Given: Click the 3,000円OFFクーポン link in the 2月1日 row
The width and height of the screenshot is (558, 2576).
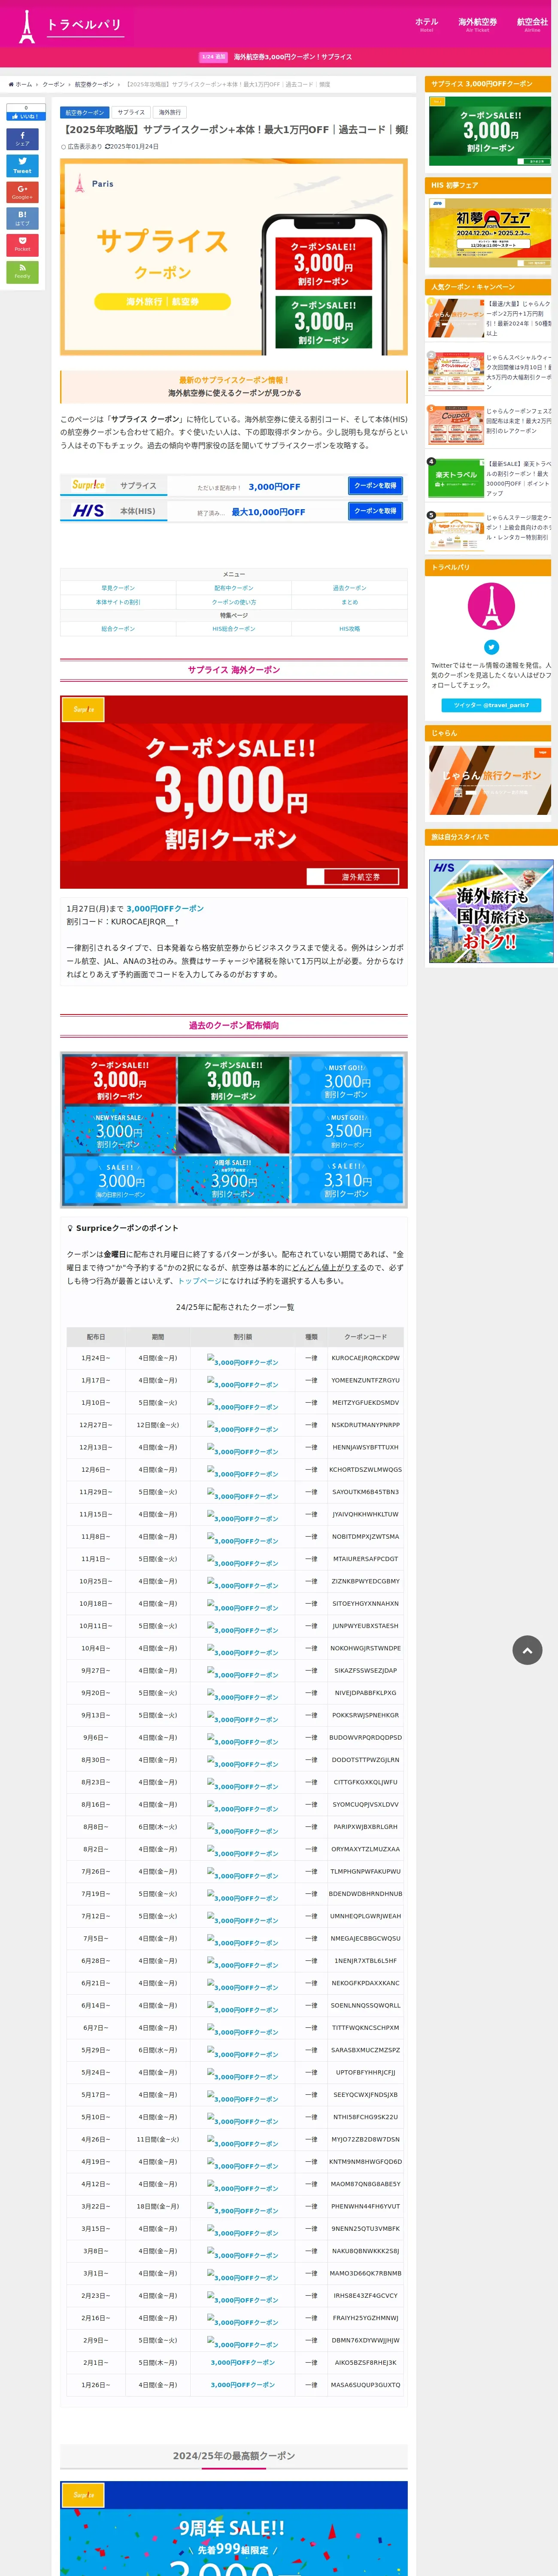Looking at the screenshot, I should pos(243,2363).
